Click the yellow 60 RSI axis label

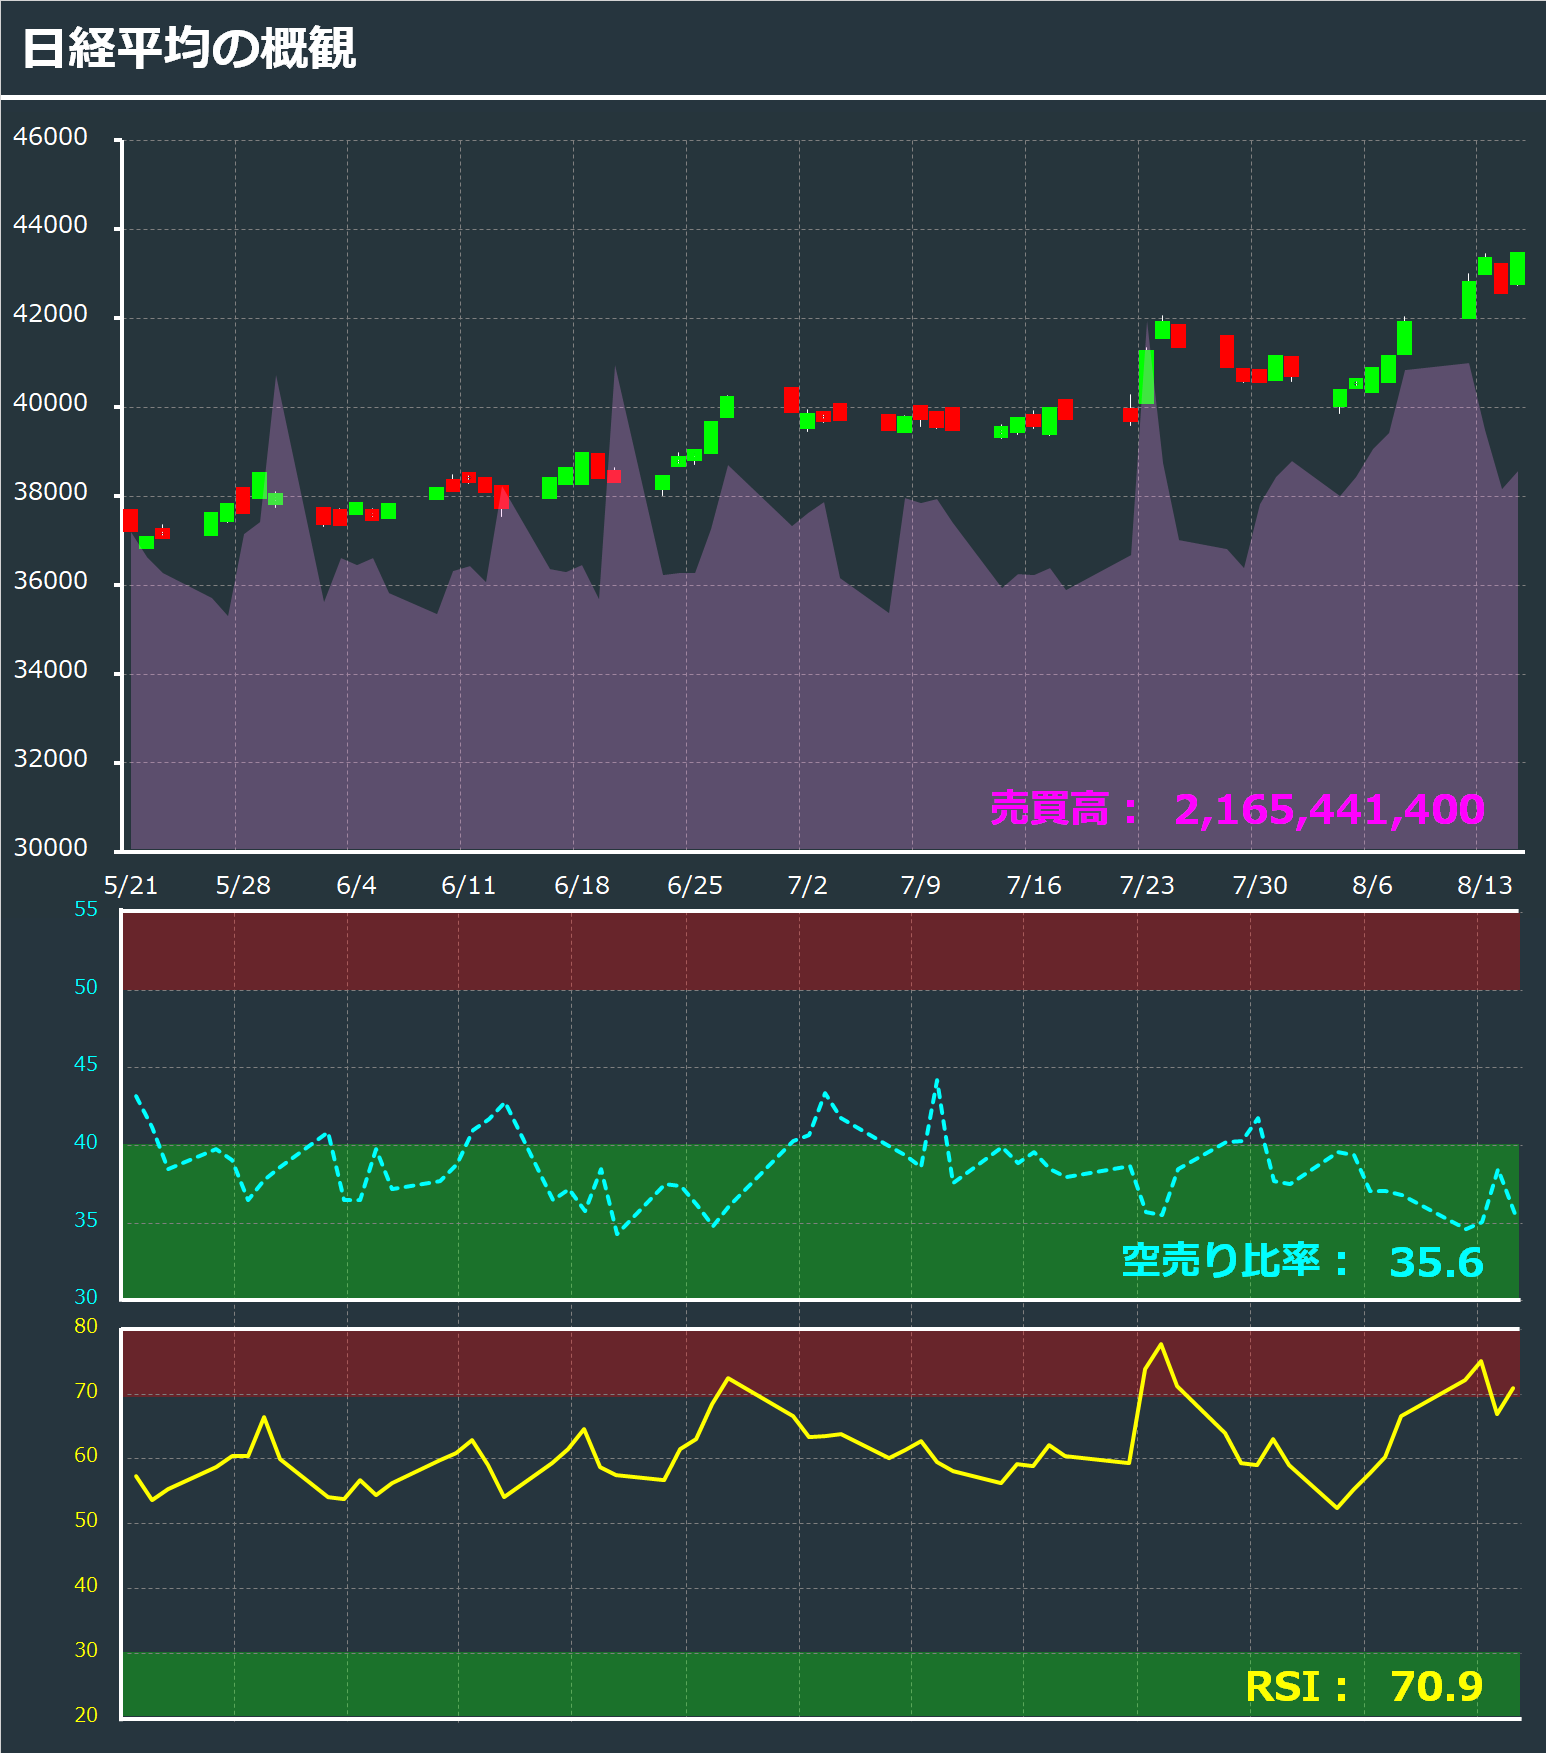86,1455
